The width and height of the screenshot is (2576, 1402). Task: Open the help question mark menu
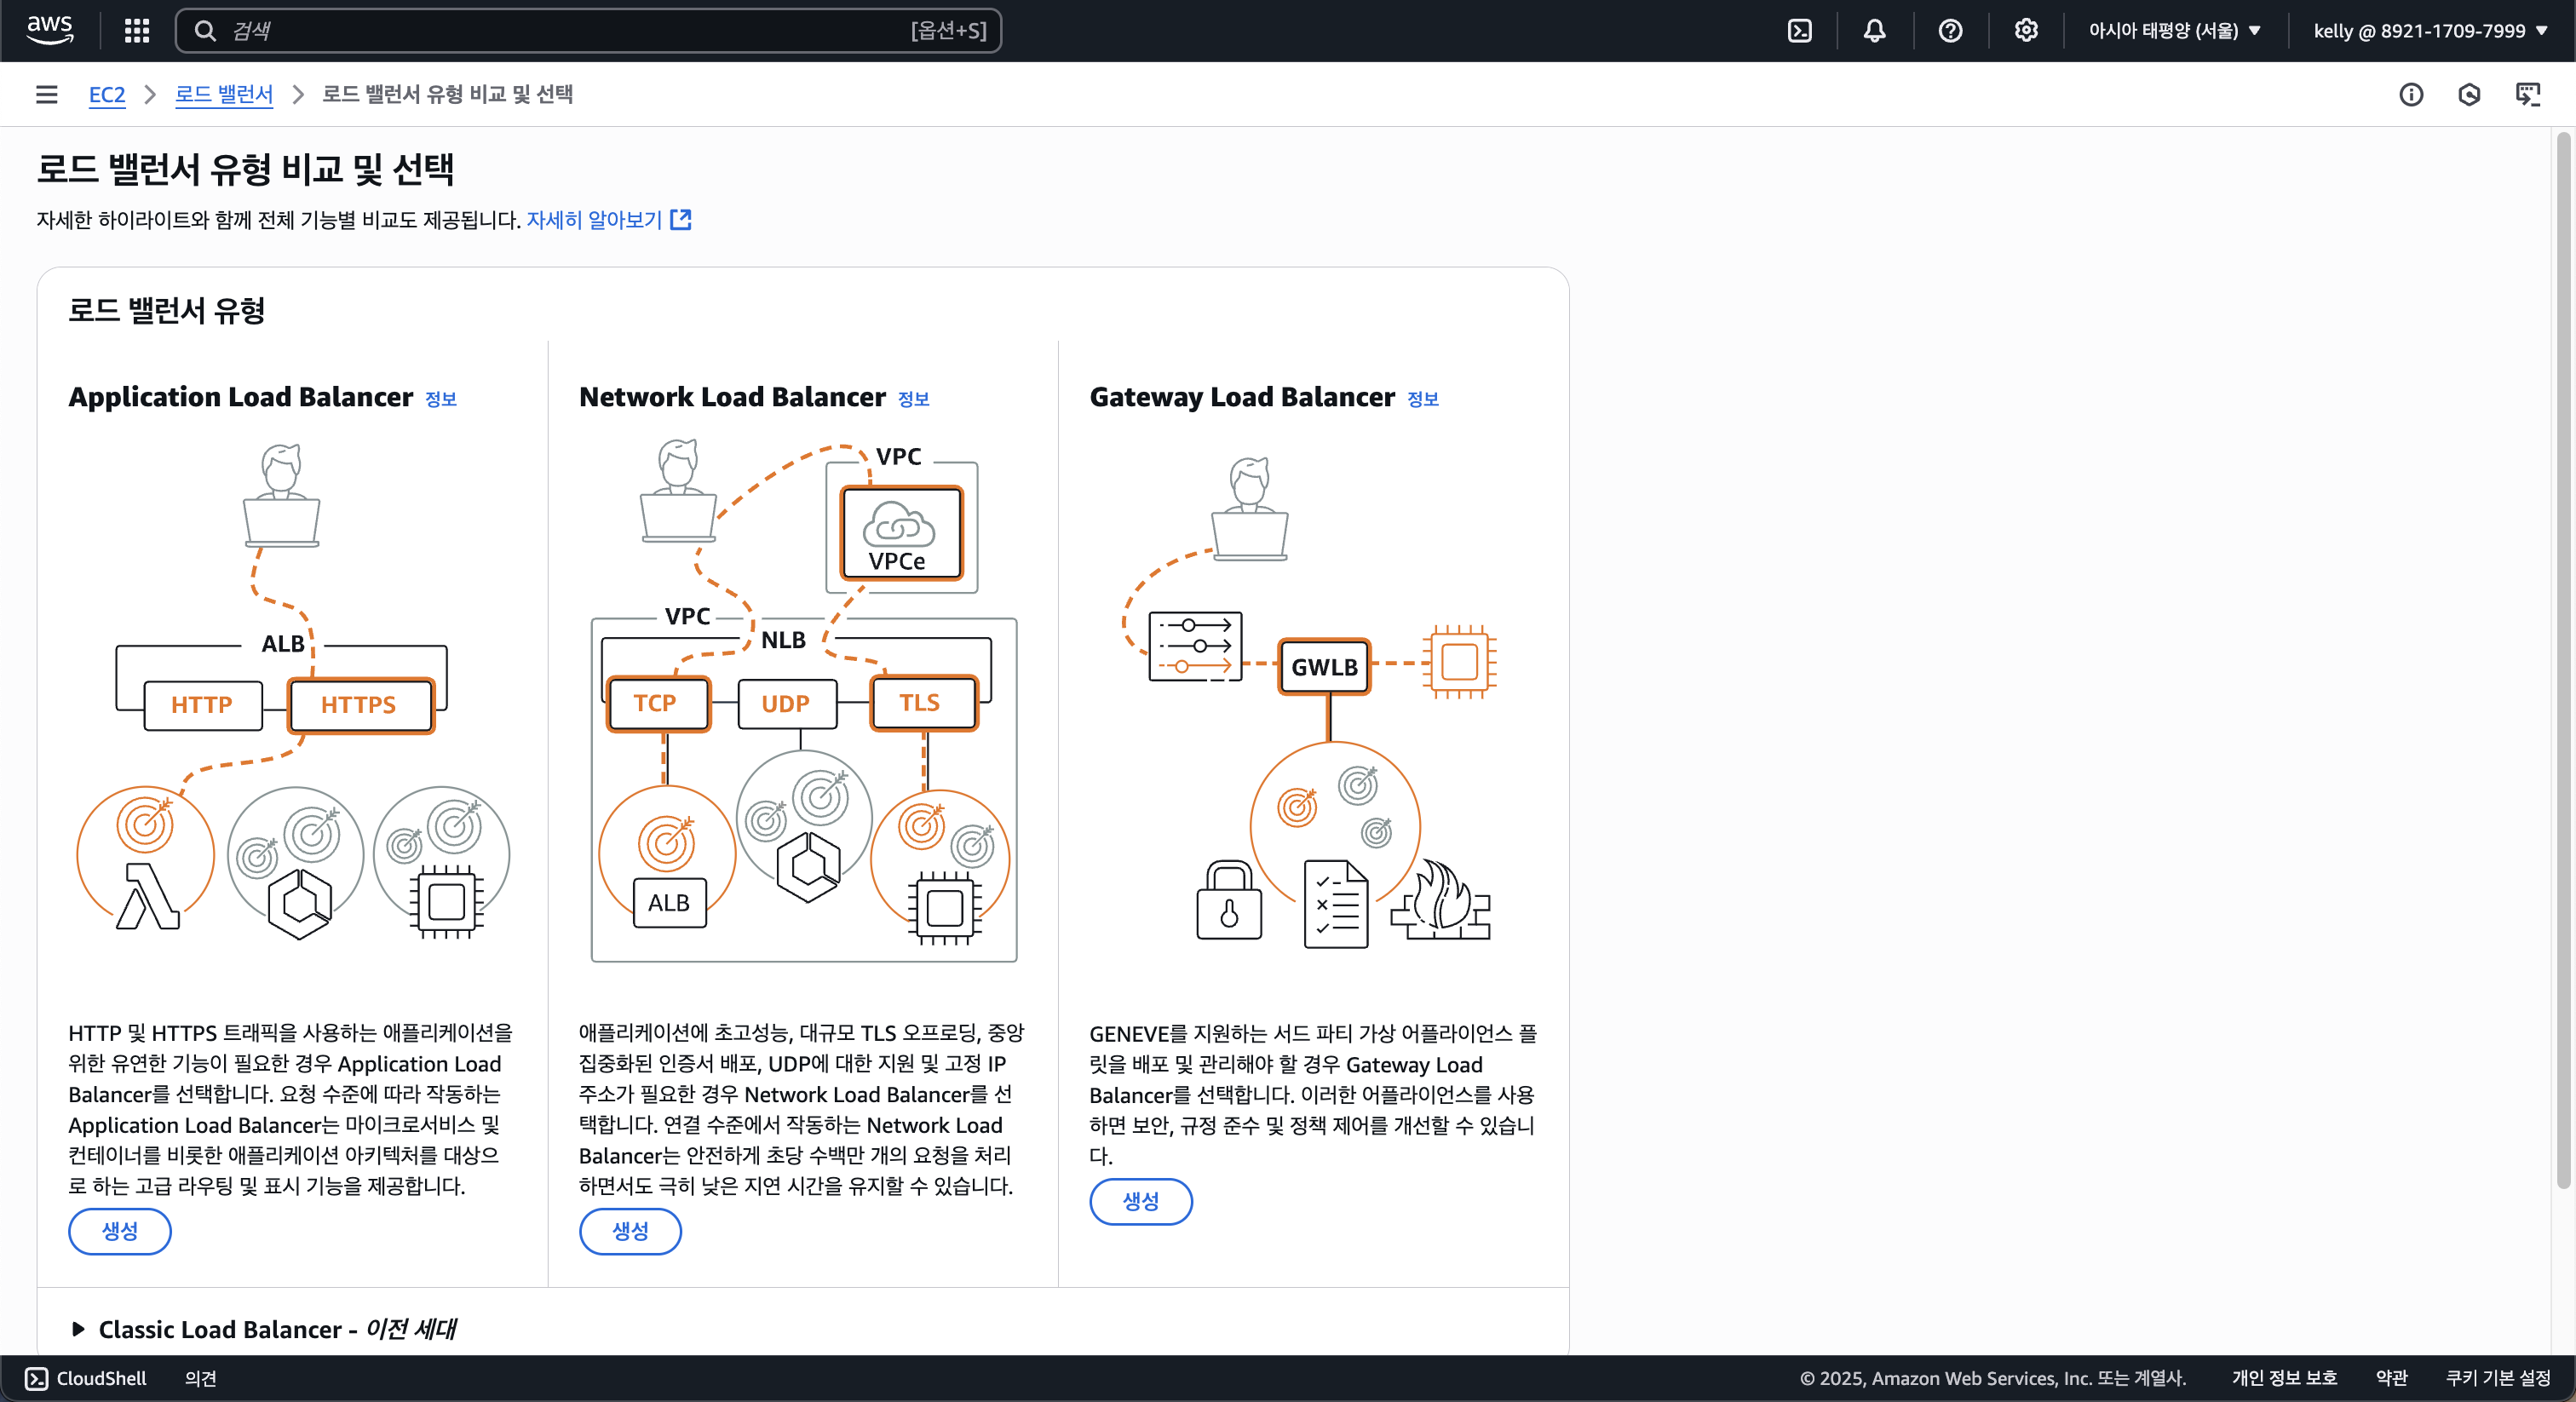click(x=1949, y=30)
